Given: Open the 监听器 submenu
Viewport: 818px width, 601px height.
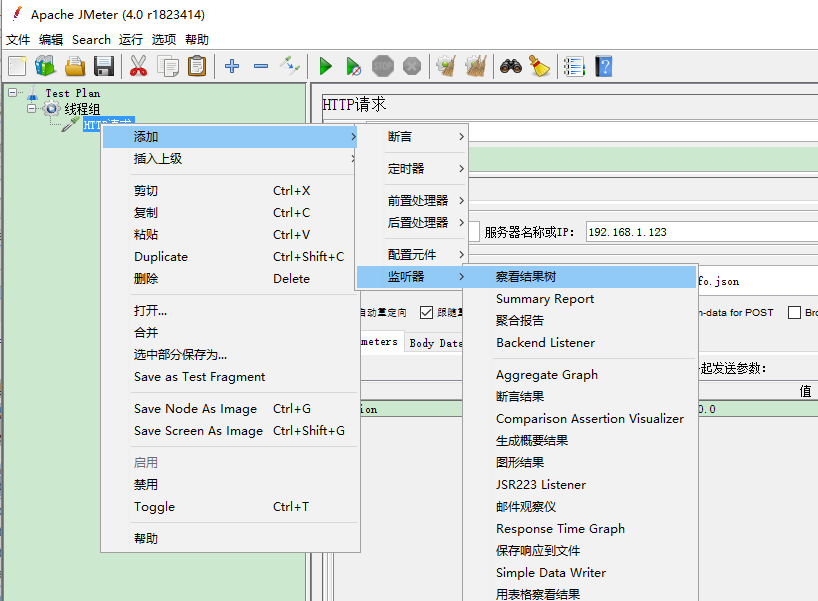Looking at the screenshot, I should click(411, 277).
